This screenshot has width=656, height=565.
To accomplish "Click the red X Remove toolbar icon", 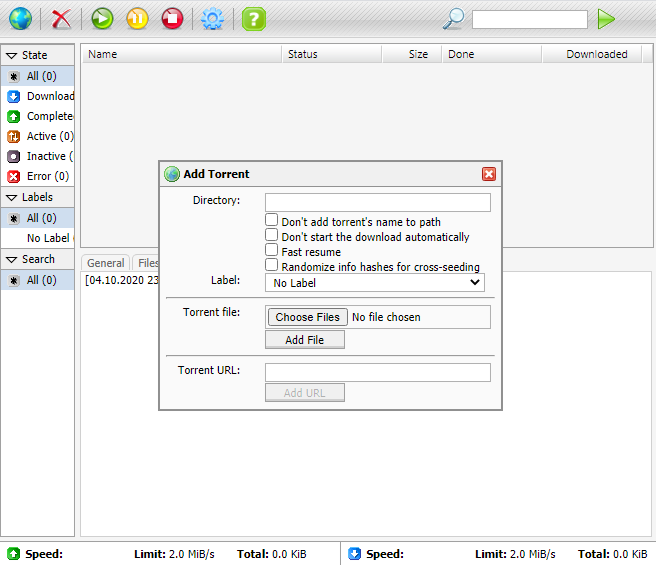I will (x=62, y=19).
